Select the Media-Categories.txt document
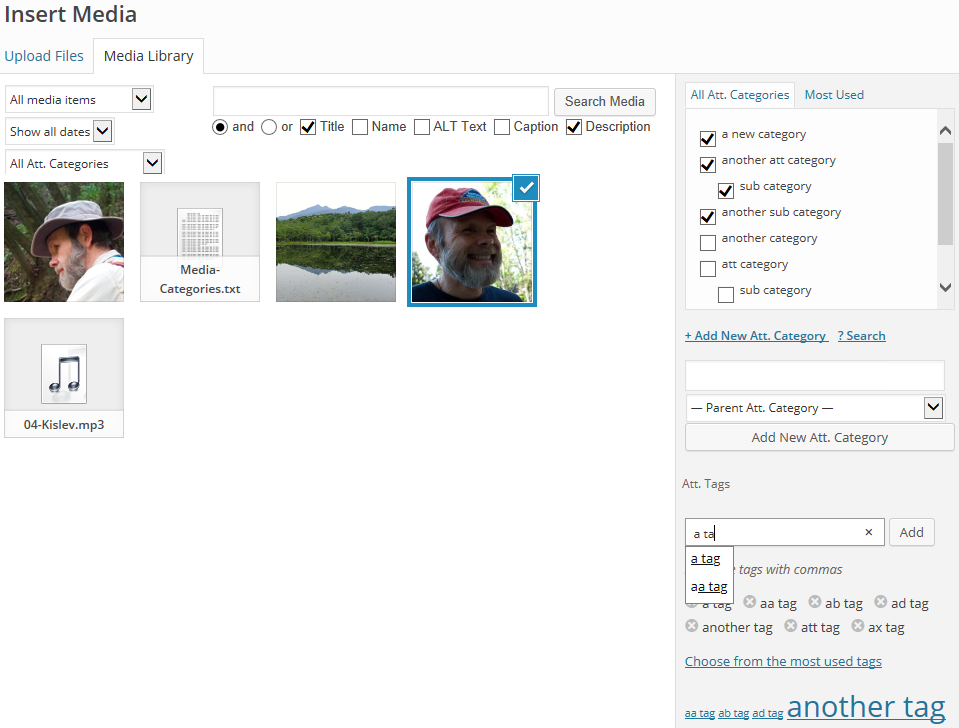Viewport: 959px width, 728px height. (200, 242)
